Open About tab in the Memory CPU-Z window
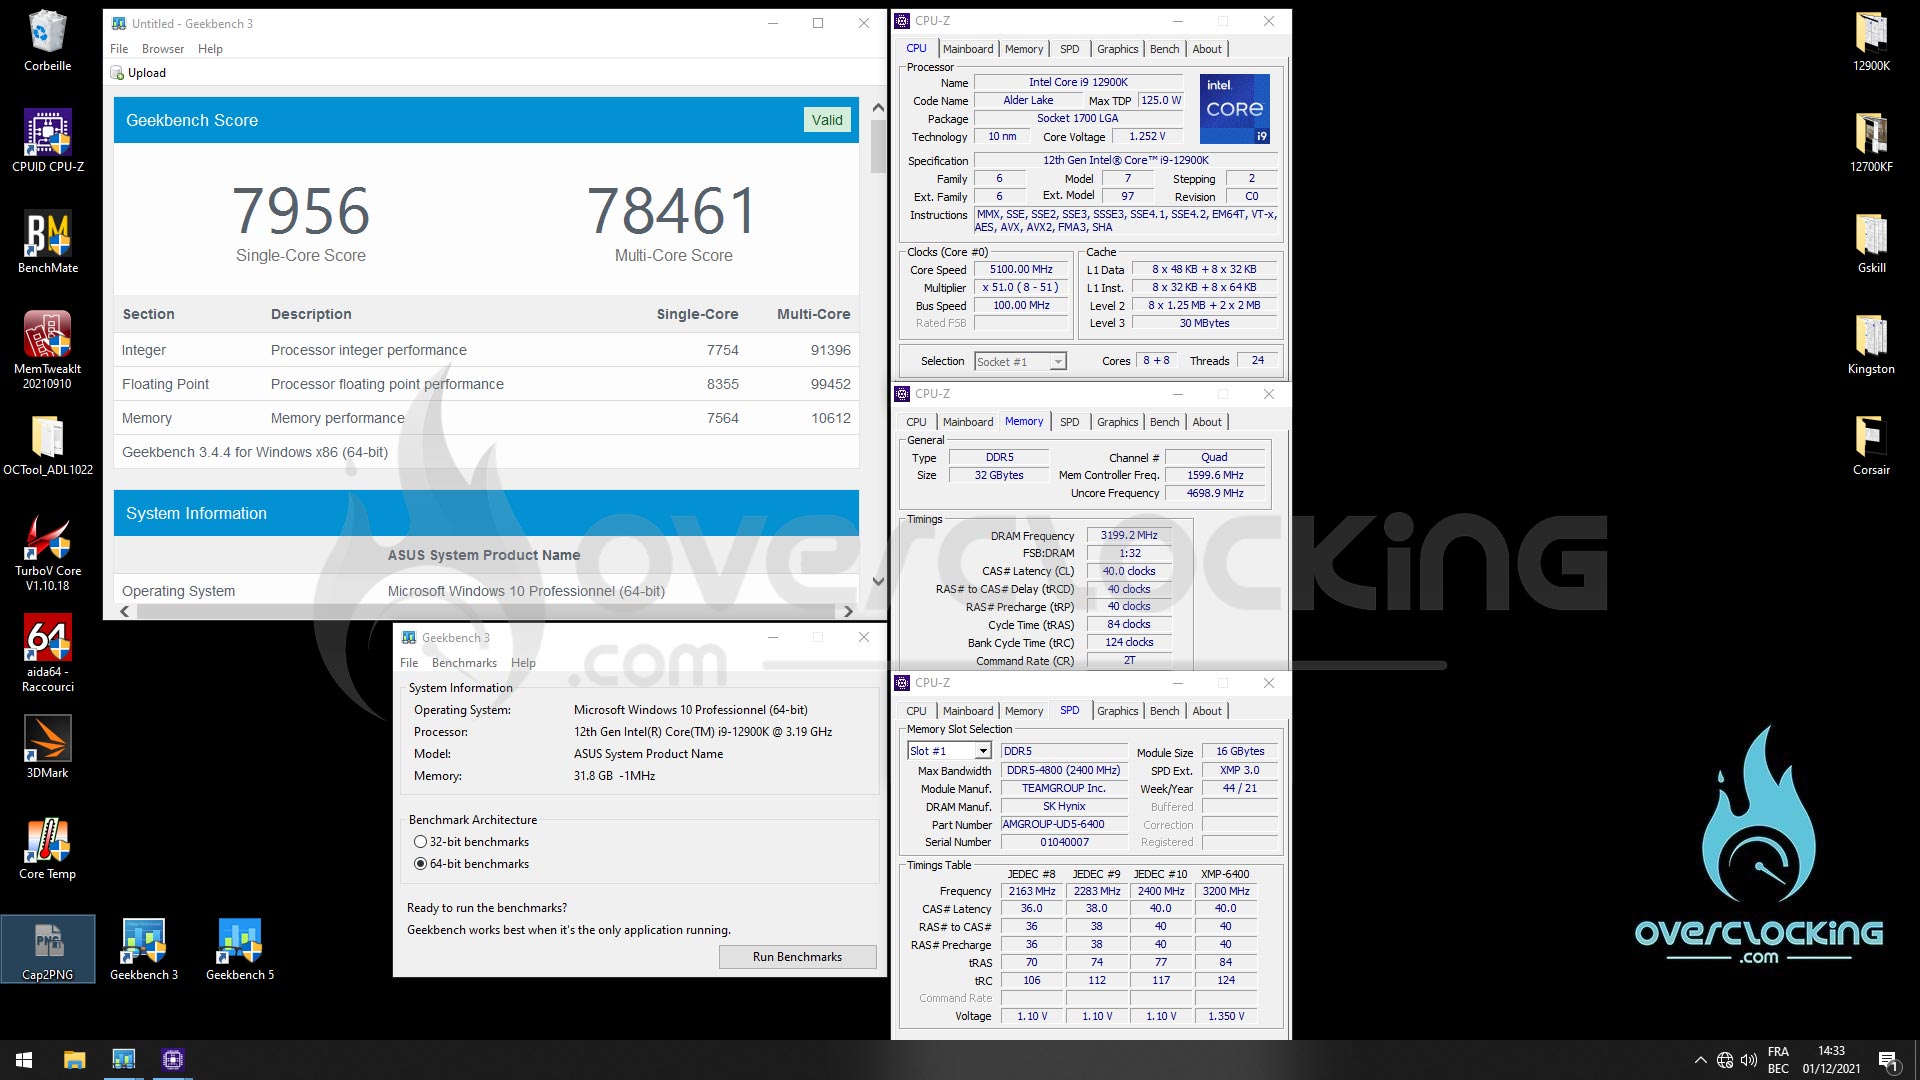 (1207, 422)
